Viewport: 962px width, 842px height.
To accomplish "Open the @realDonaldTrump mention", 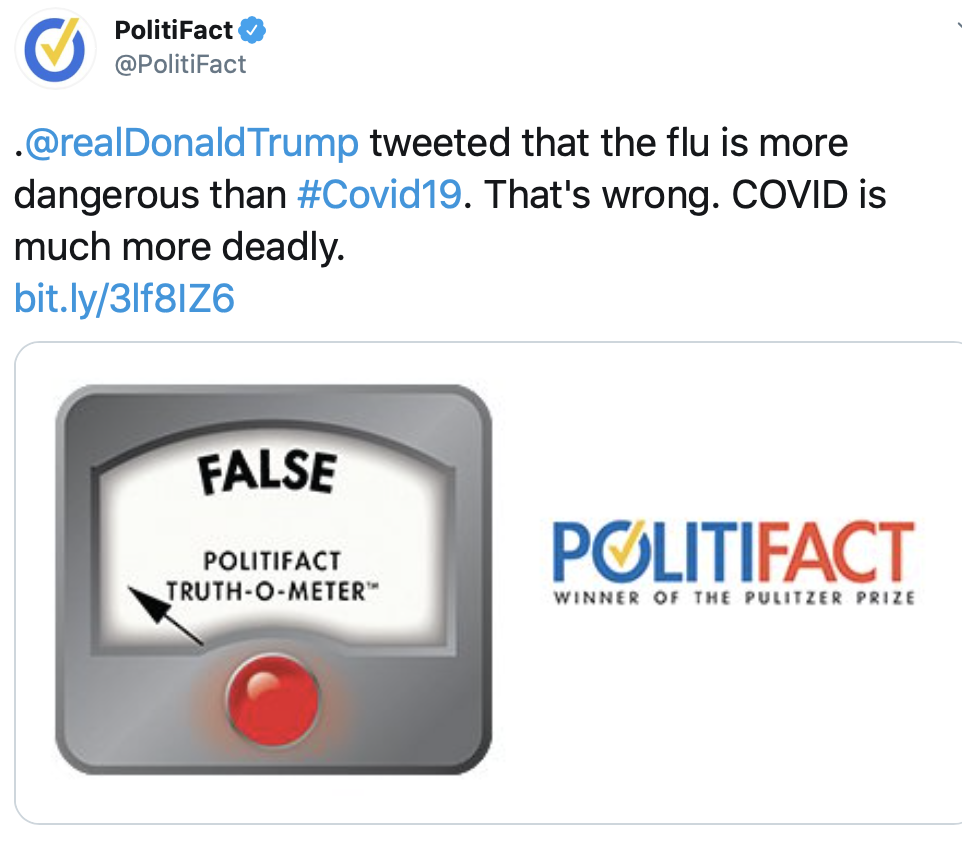I will [x=191, y=143].
